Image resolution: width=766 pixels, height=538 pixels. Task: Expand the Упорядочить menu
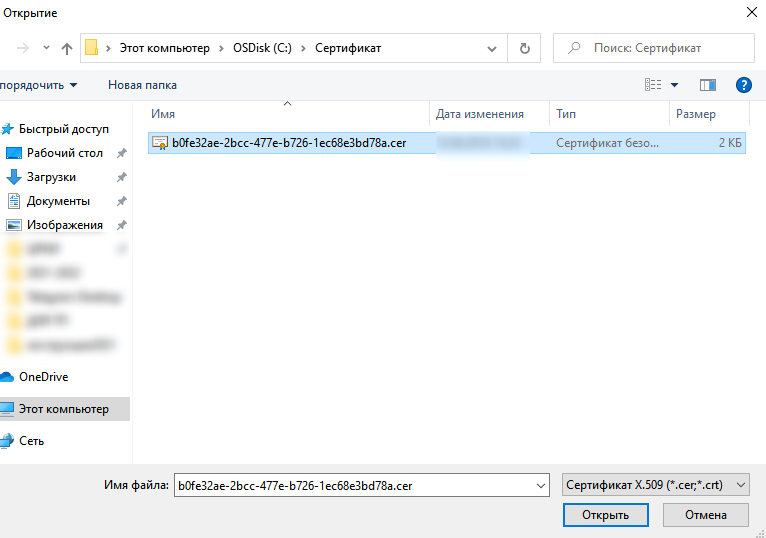[38, 86]
